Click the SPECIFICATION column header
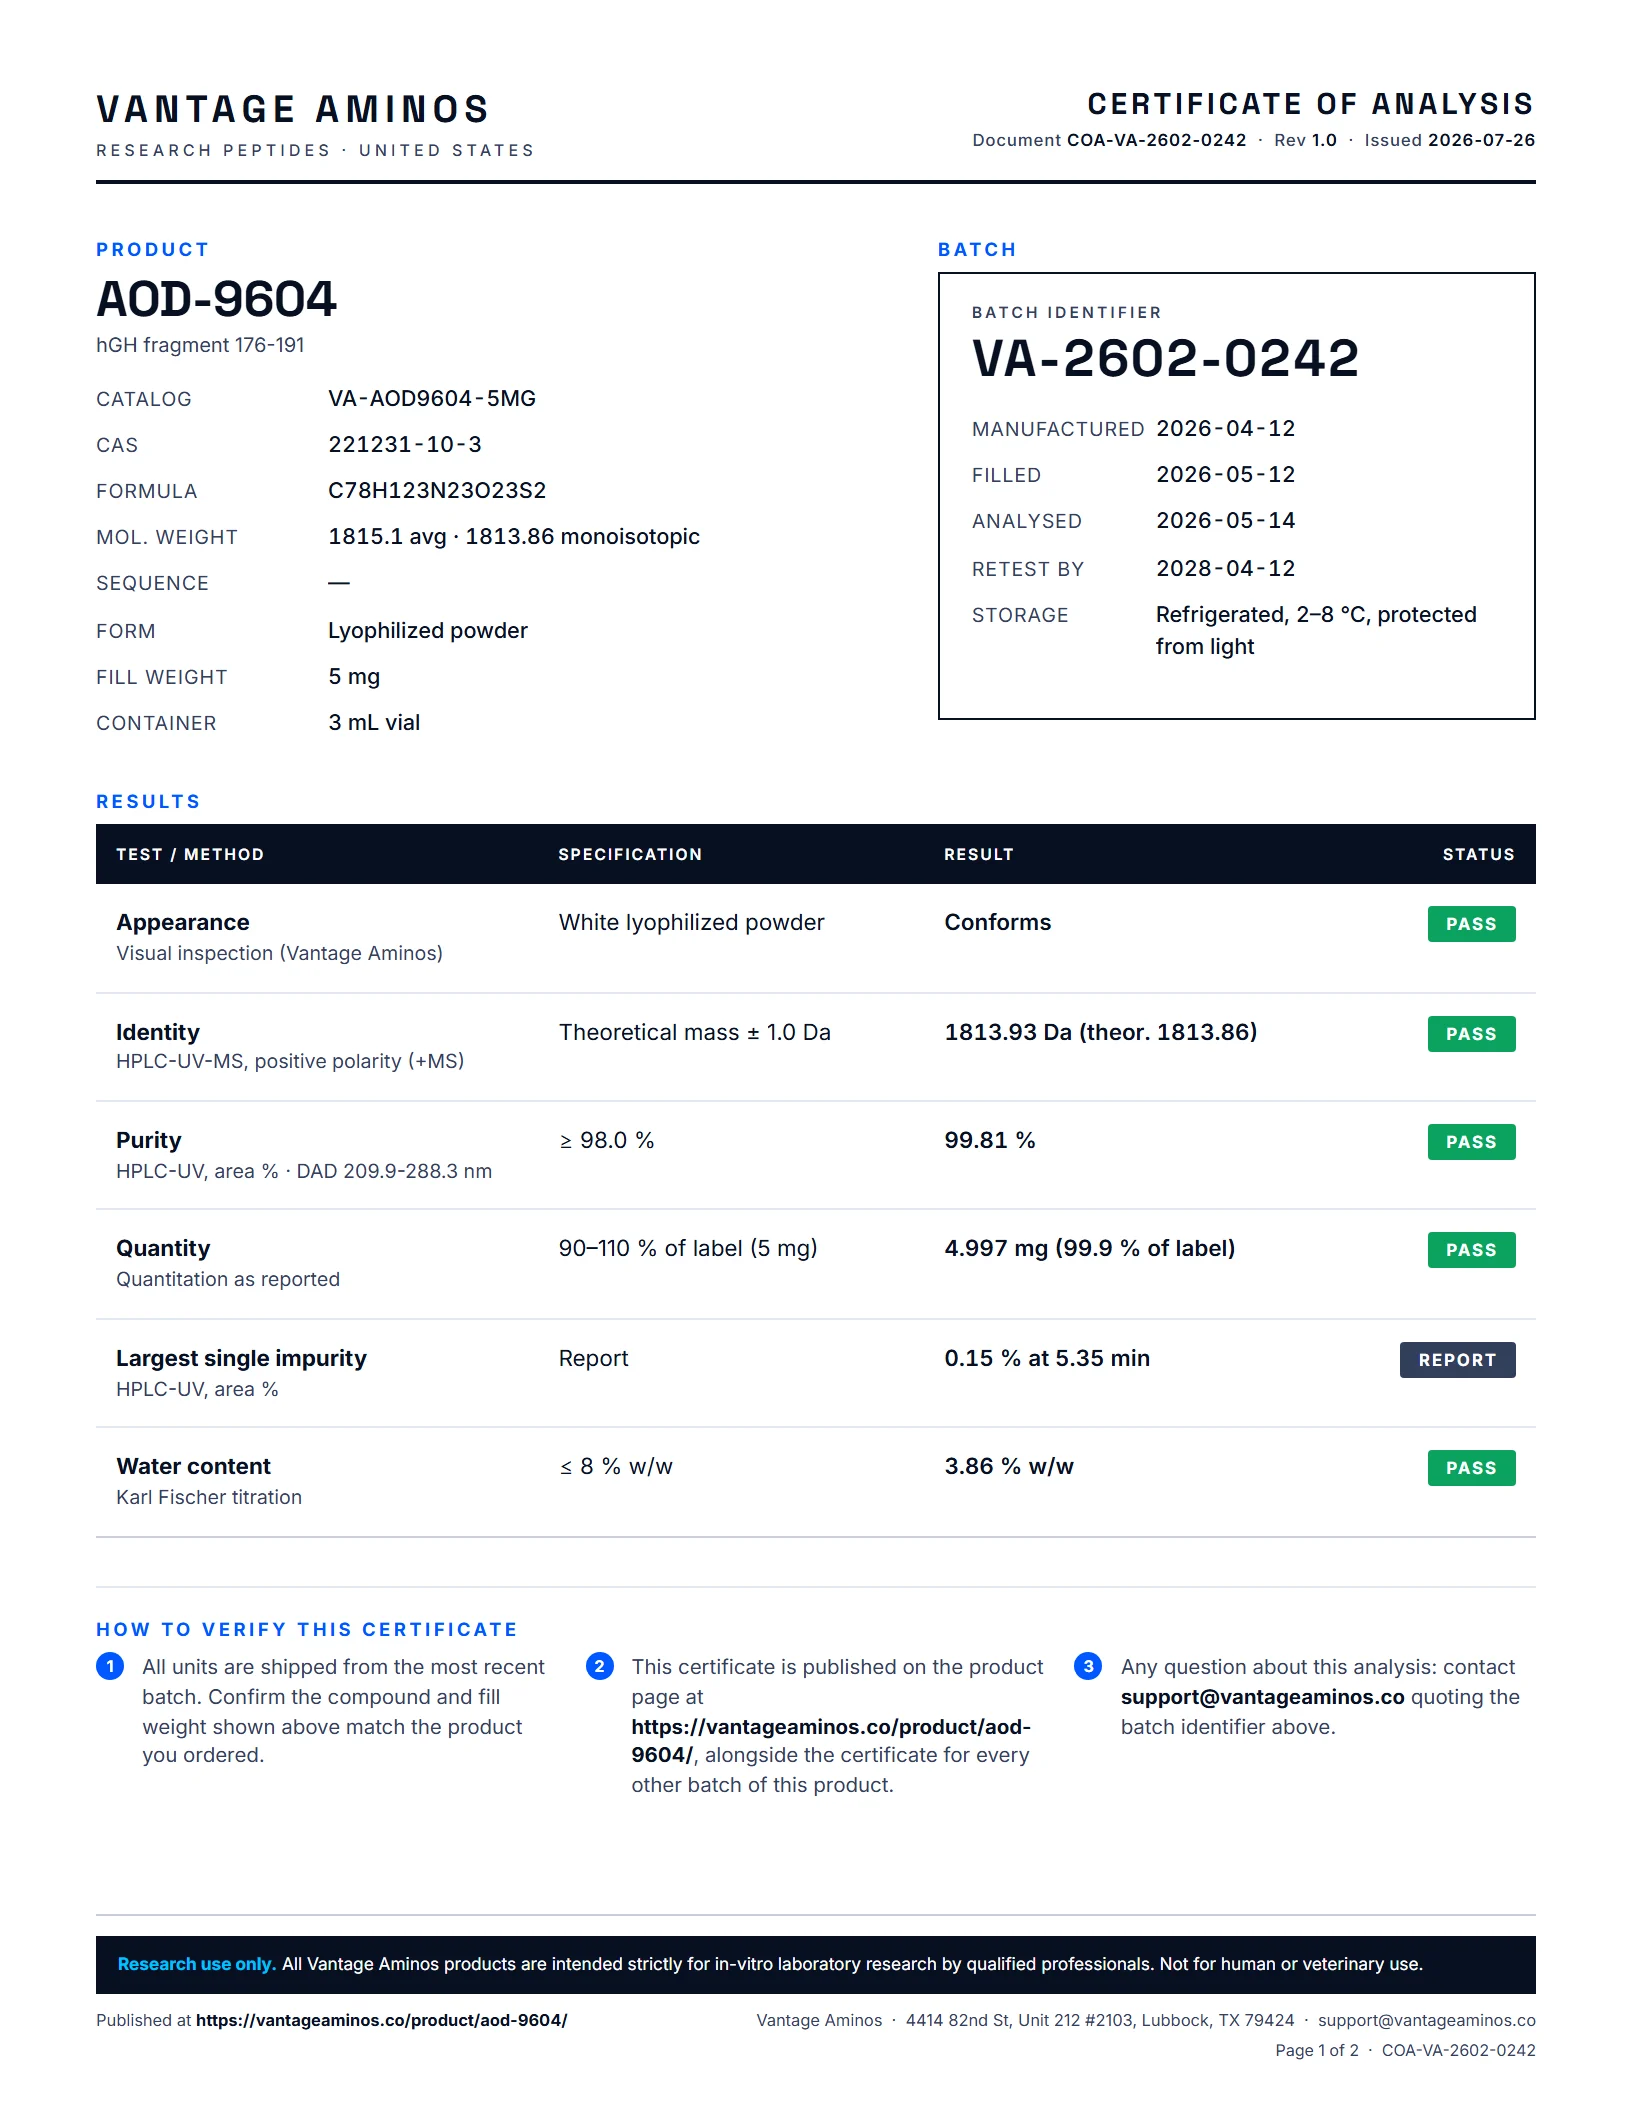Image resolution: width=1632 pixels, height=2112 pixels. click(630, 854)
